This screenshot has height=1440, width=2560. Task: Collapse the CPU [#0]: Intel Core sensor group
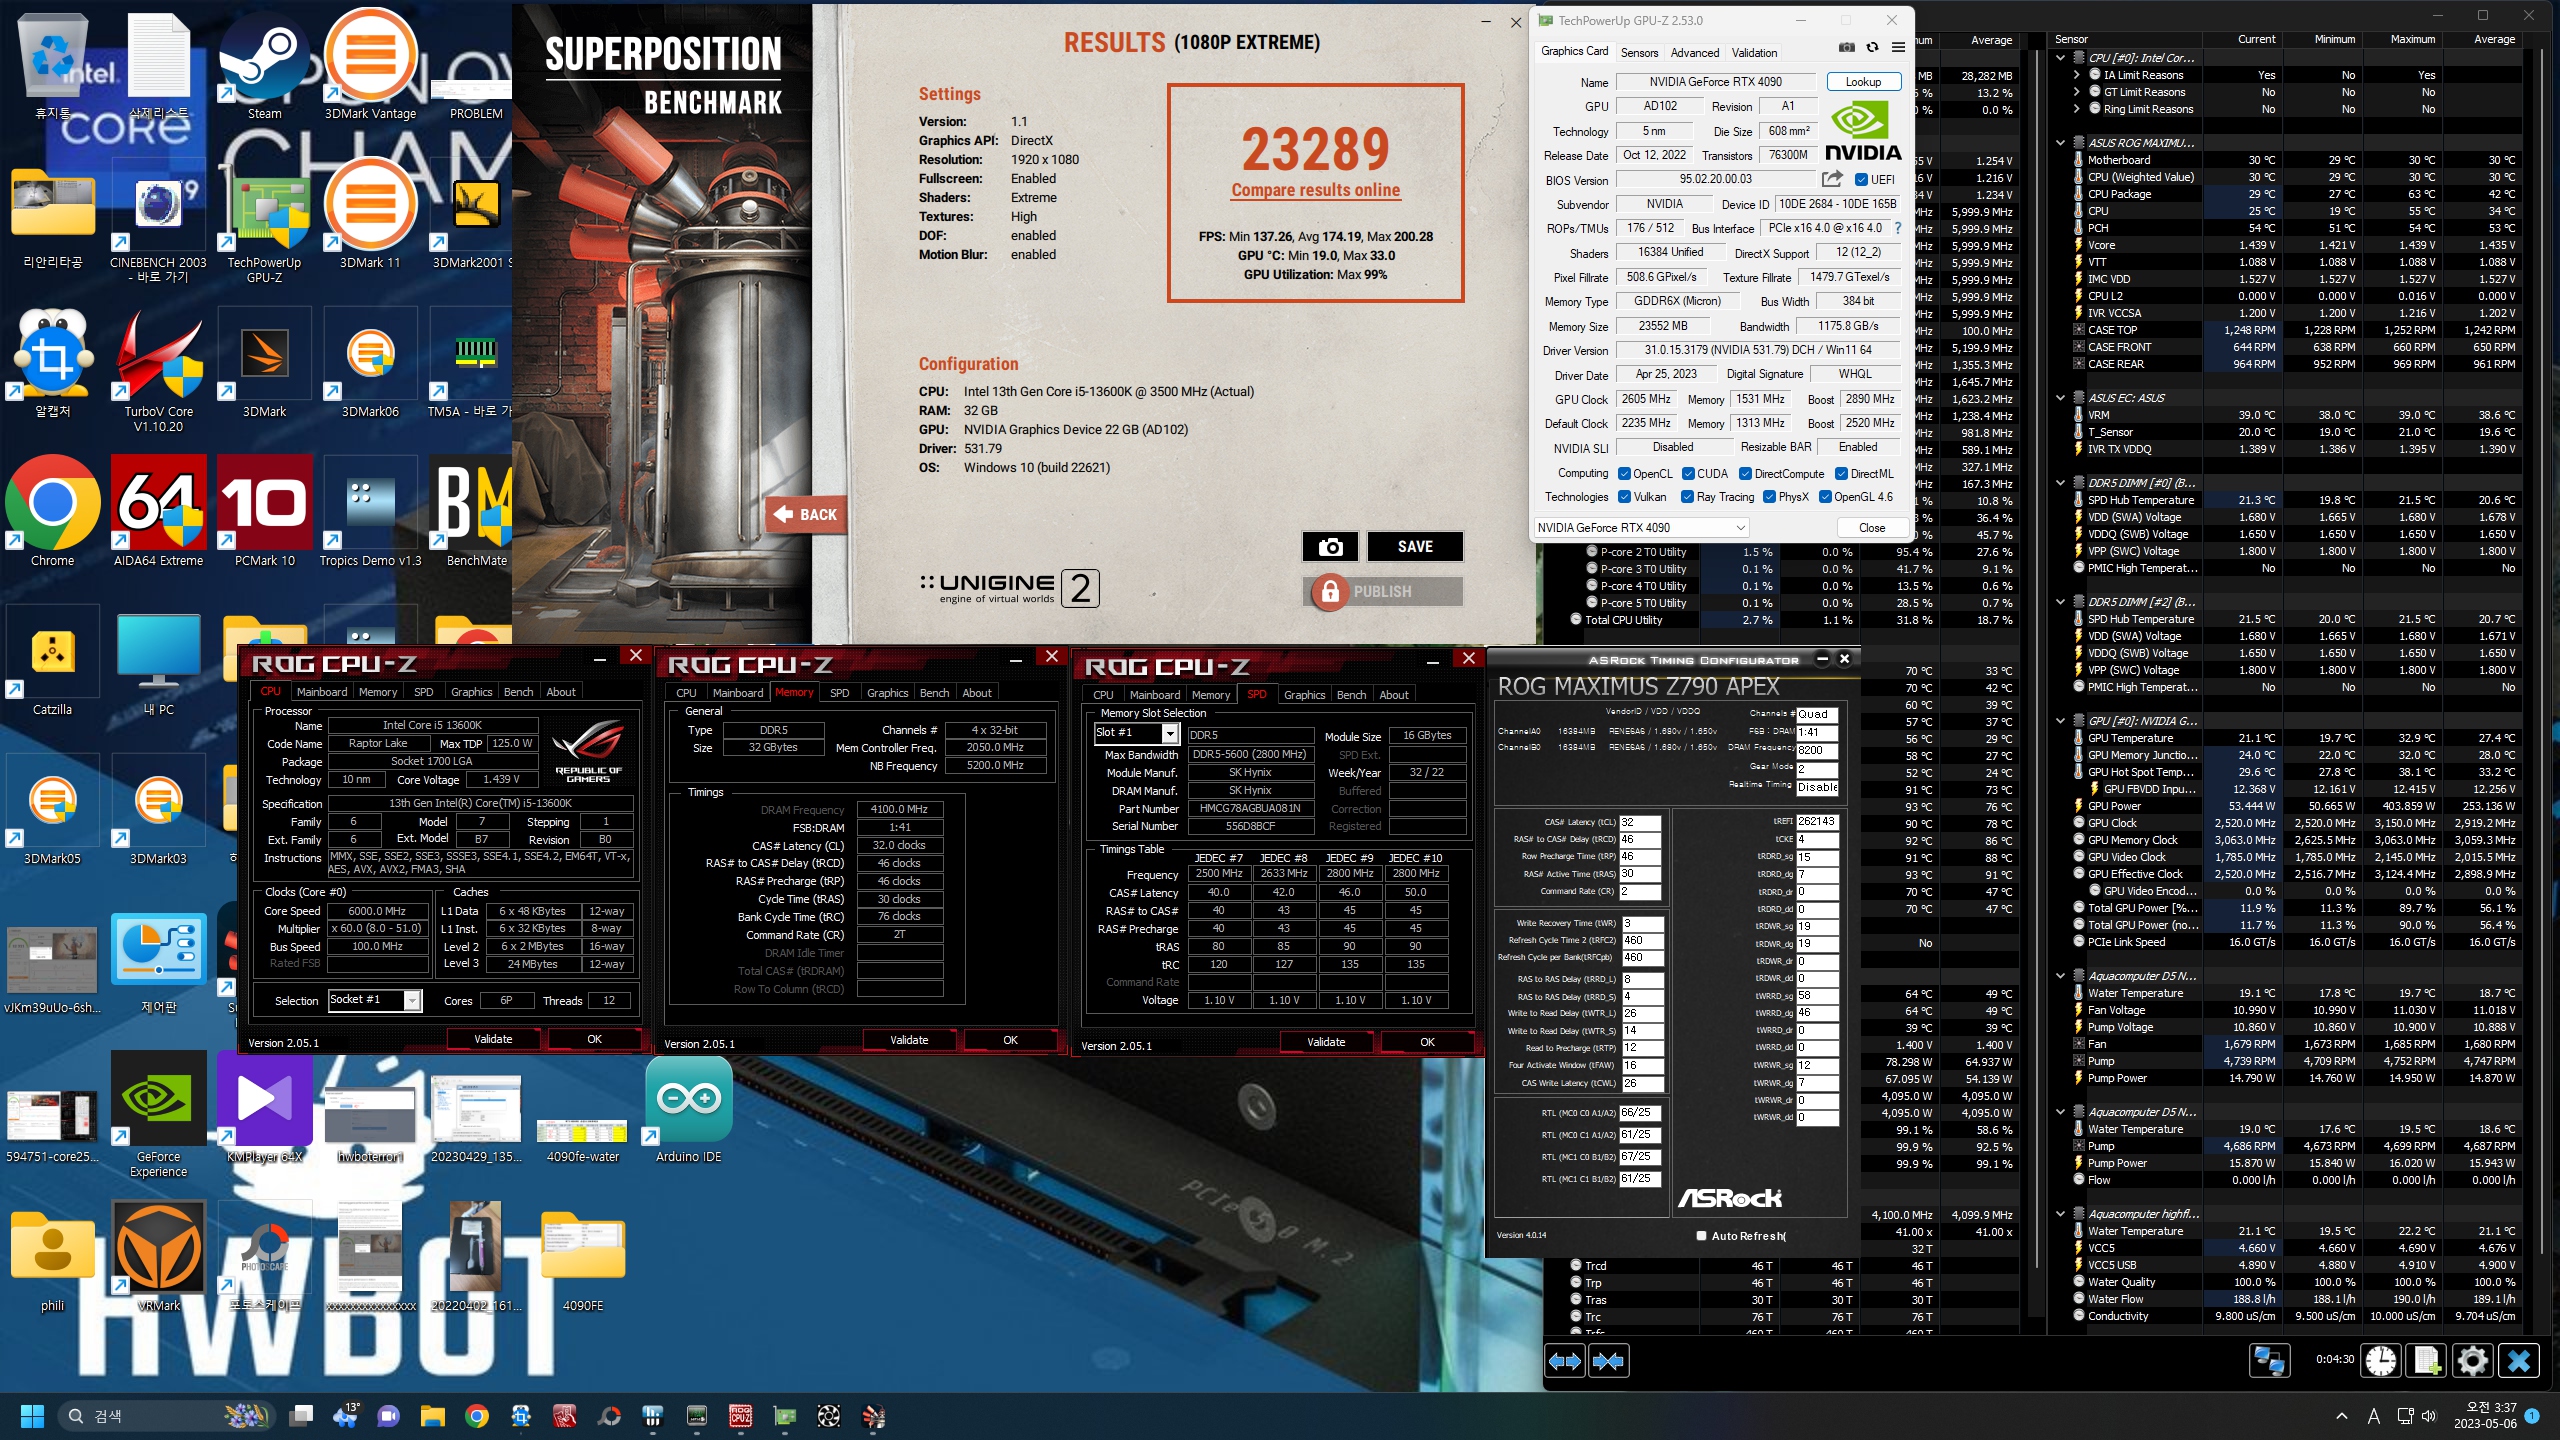point(2061,58)
